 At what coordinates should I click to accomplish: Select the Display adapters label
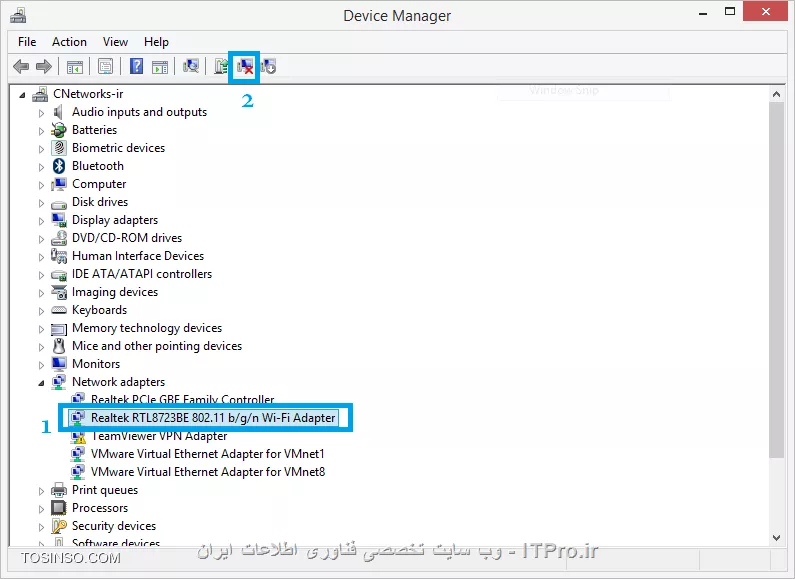(115, 220)
